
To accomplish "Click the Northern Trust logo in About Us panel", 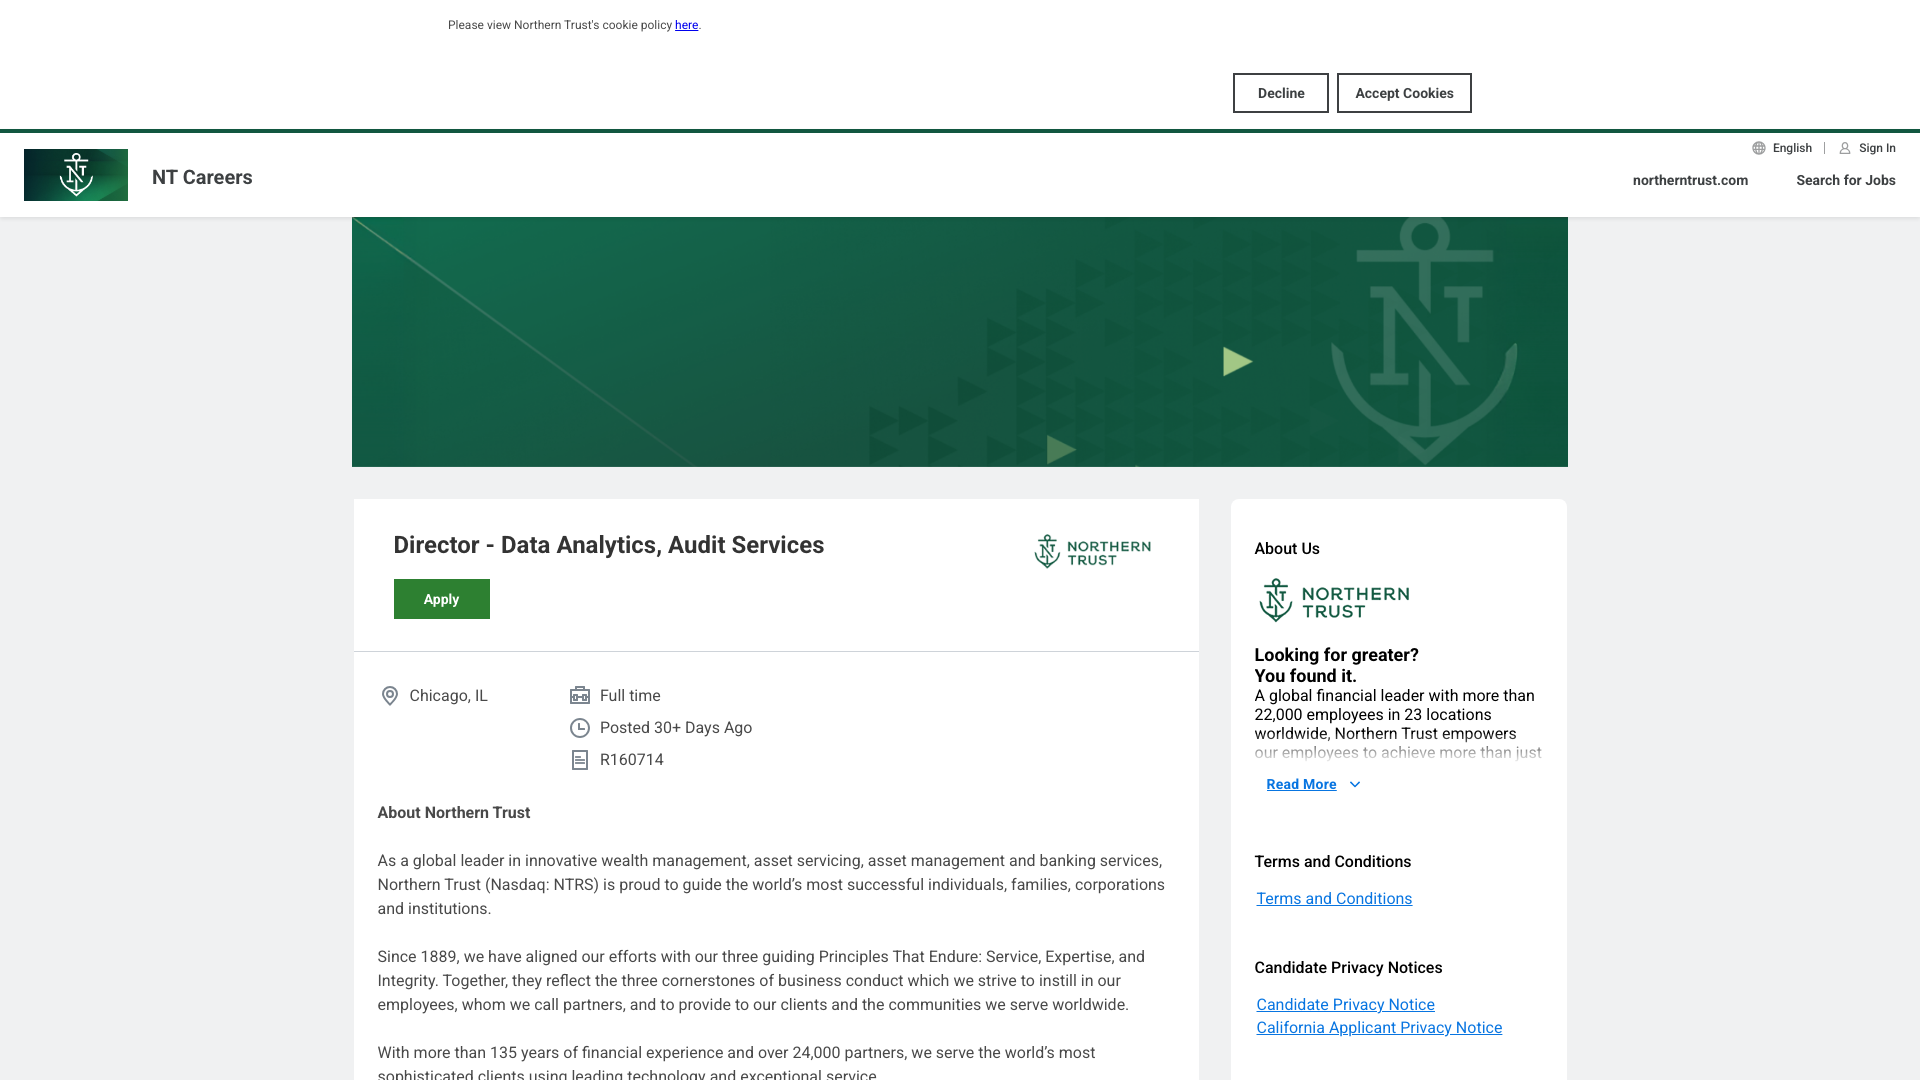I will (x=1334, y=600).
